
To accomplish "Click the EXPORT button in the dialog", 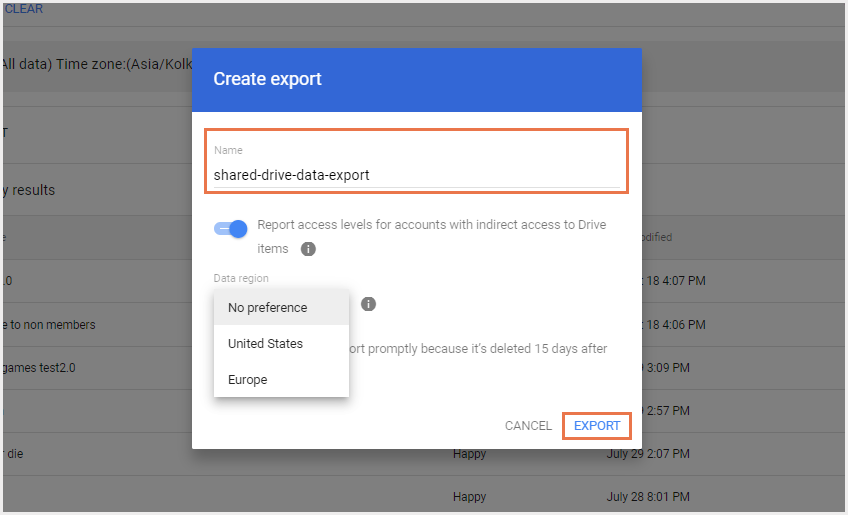I will 597,426.
